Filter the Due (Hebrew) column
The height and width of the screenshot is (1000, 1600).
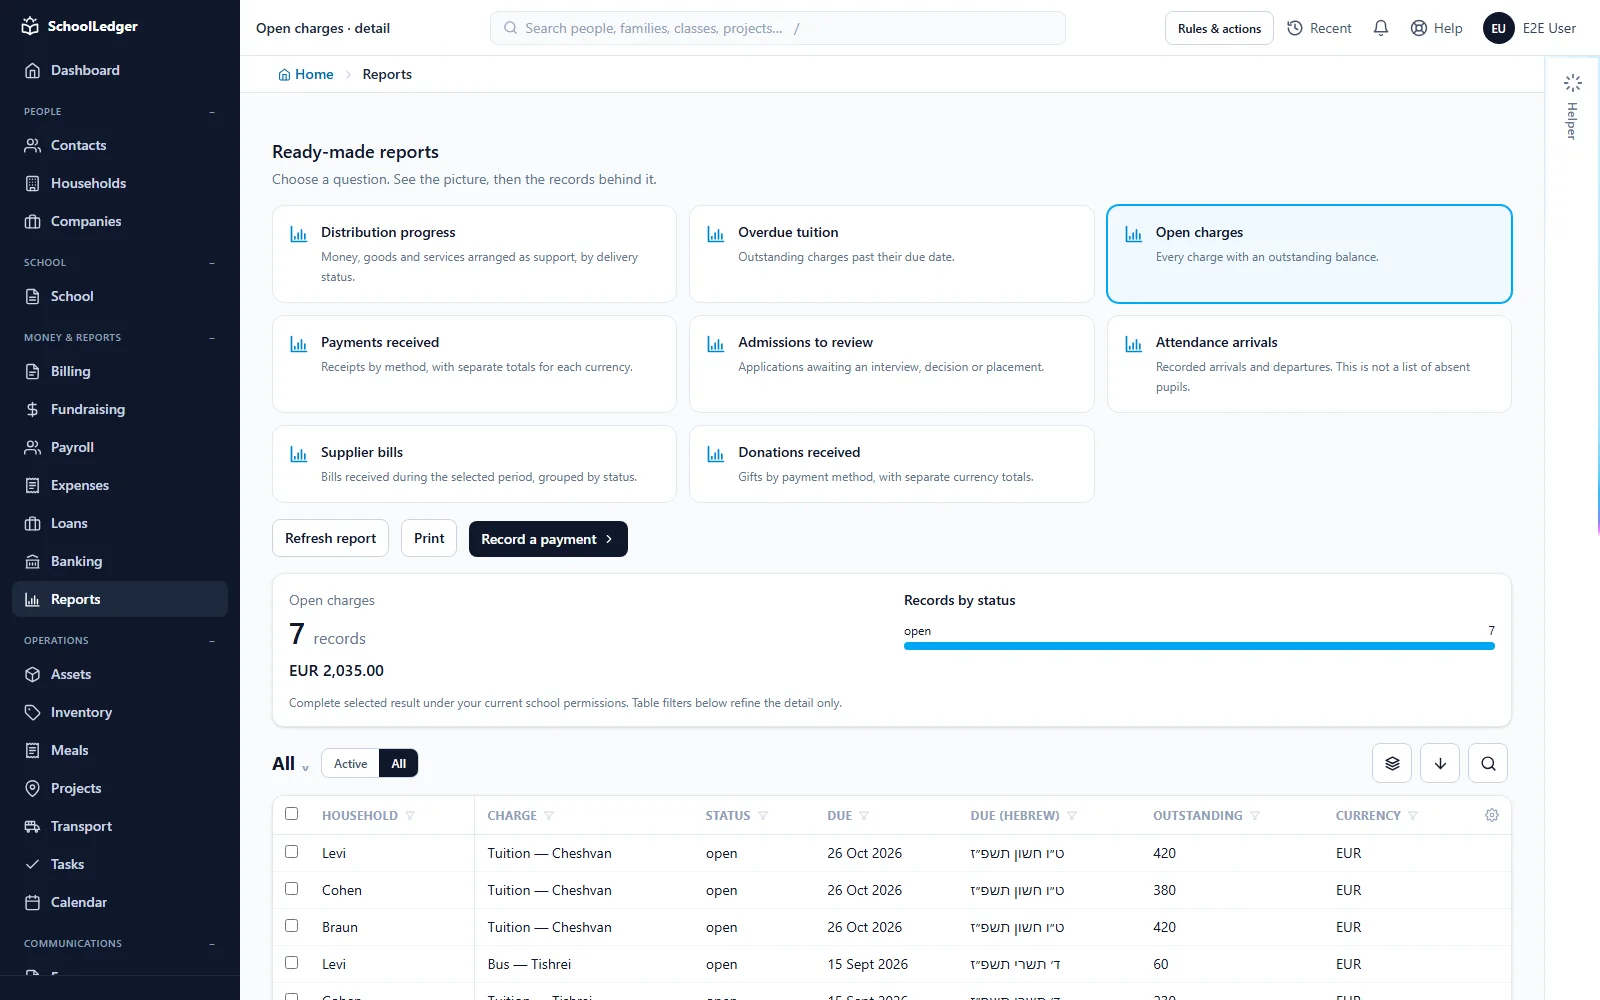coord(1072,816)
